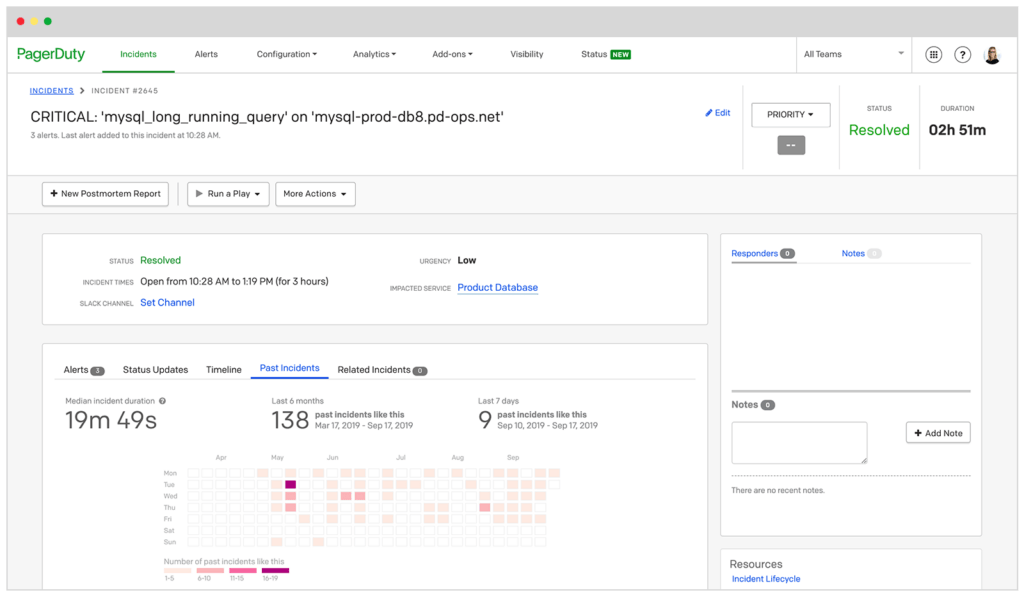This screenshot has height=604, width=1024.
Task: Click the Related Incidents count badge
Action: coord(420,371)
